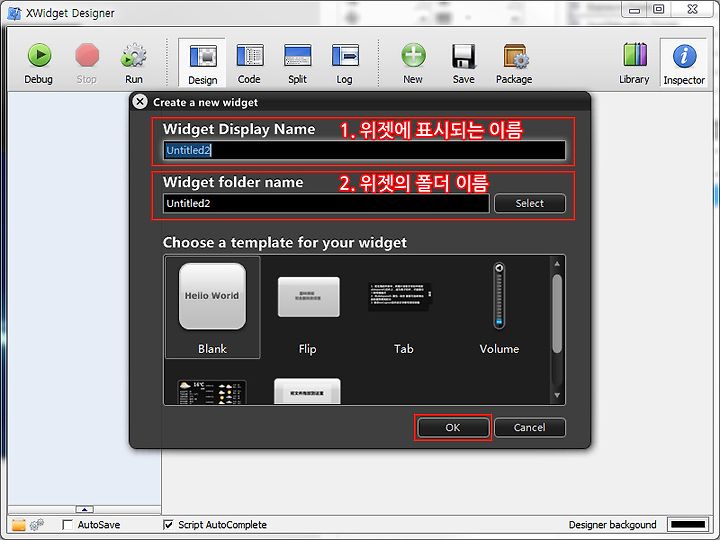Run the widget with the Run icon

coord(134,63)
